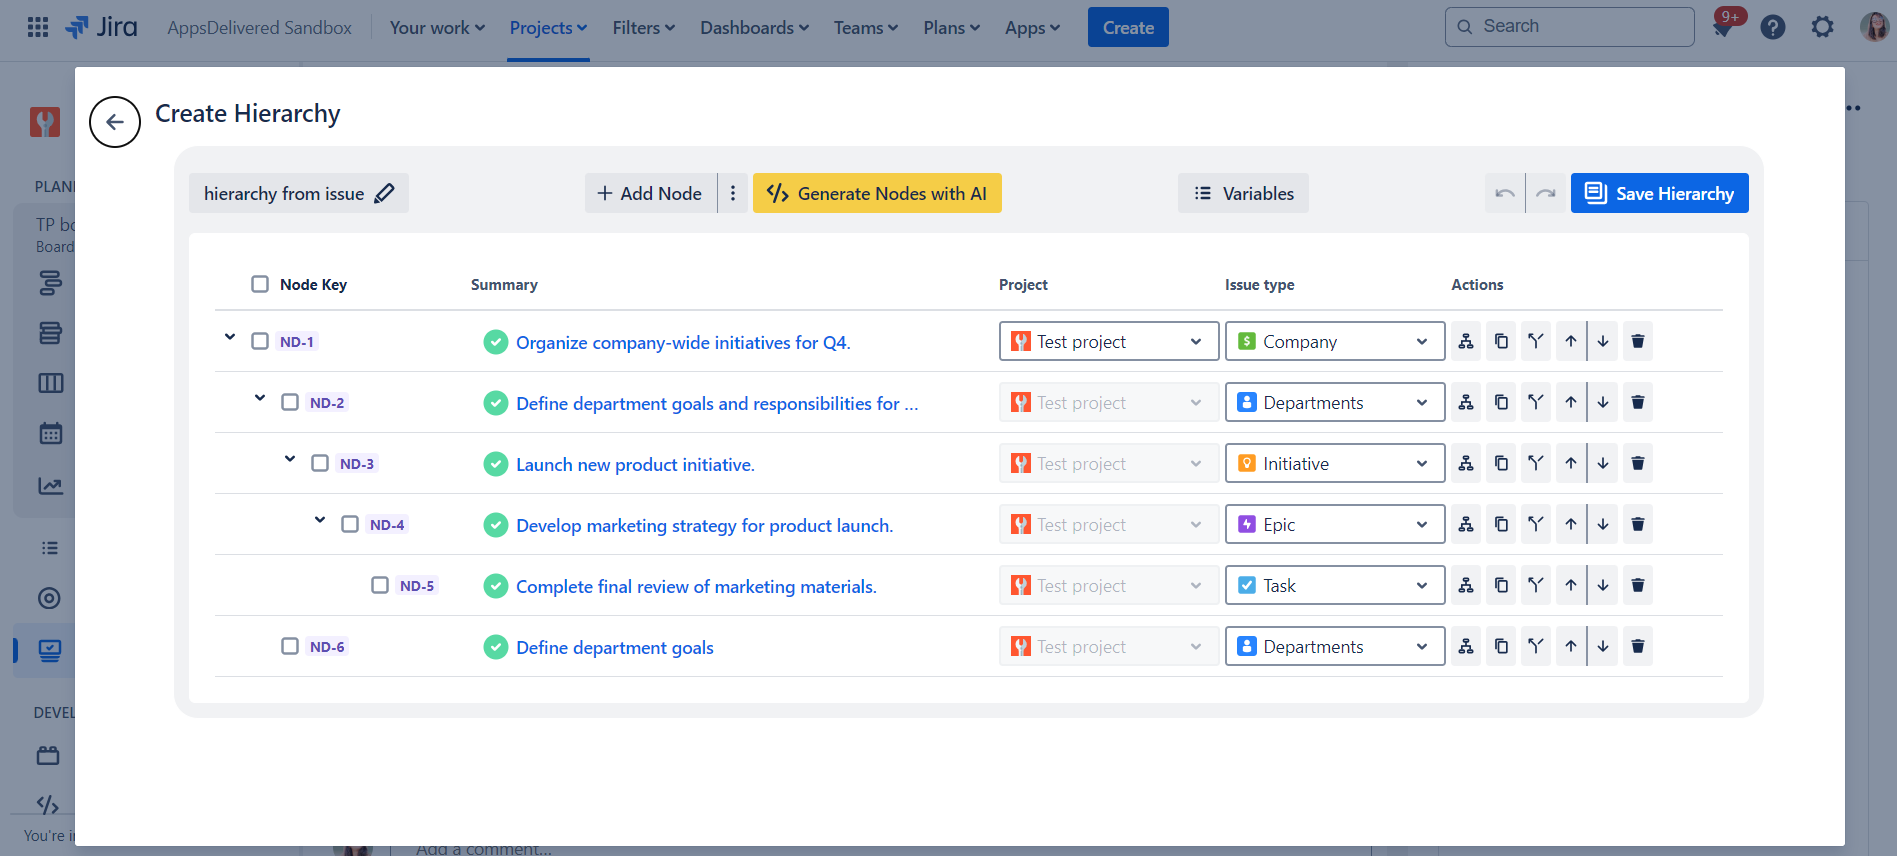Screen dimensions: 1897x856
Task: Click the branch icon for ND-6 row
Action: (1535, 647)
